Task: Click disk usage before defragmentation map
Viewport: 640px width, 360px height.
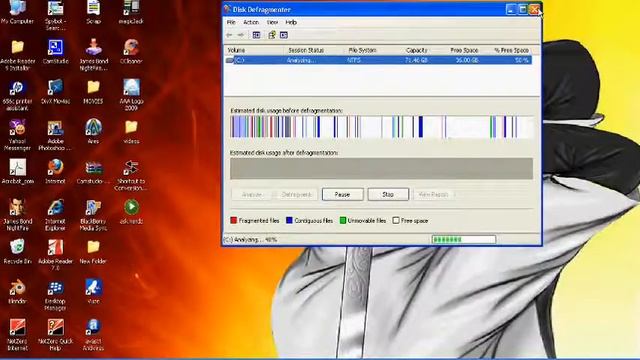Action: [x=382, y=127]
